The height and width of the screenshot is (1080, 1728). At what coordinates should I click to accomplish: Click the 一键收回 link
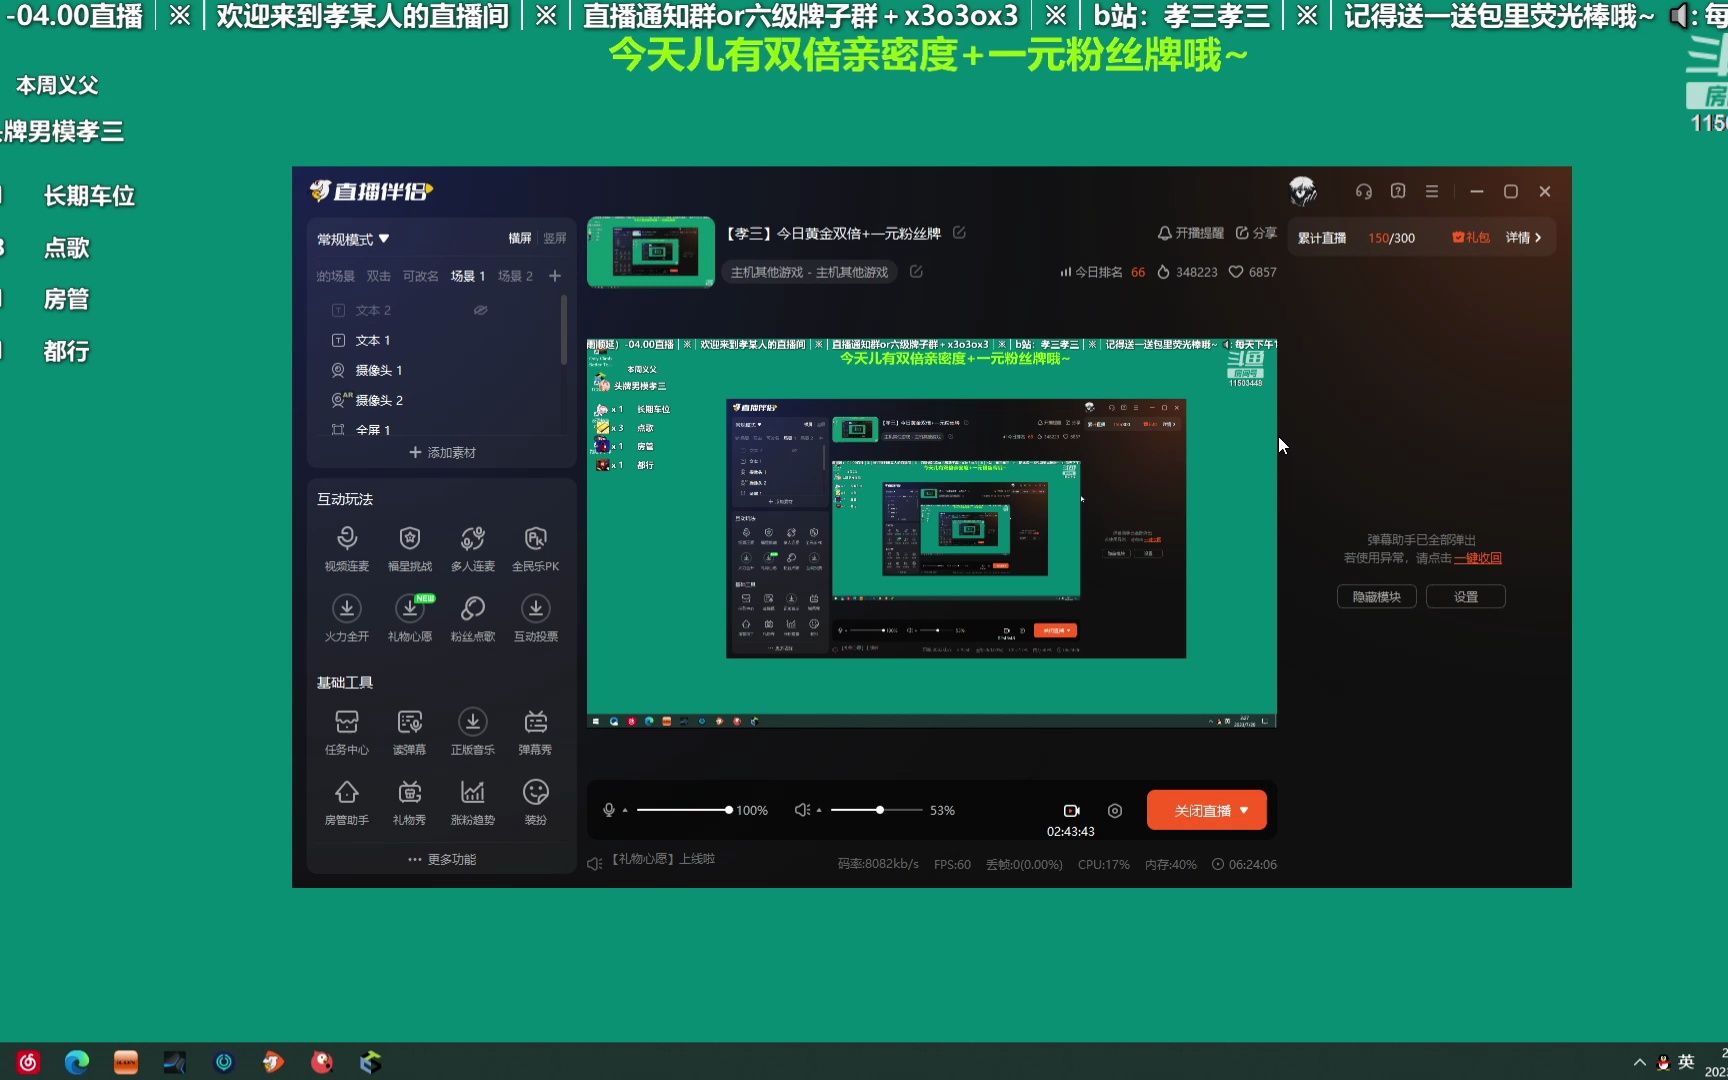tap(1477, 558)
